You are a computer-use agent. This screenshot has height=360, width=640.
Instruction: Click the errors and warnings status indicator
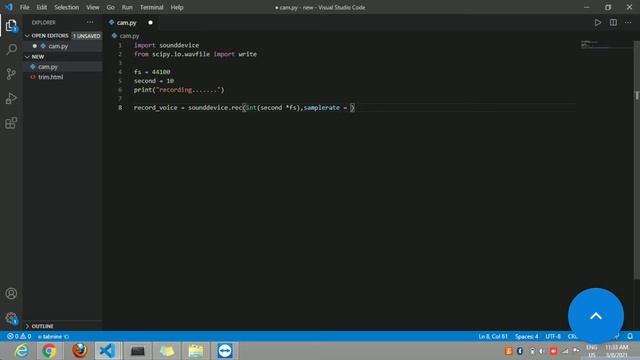point(19,336)
